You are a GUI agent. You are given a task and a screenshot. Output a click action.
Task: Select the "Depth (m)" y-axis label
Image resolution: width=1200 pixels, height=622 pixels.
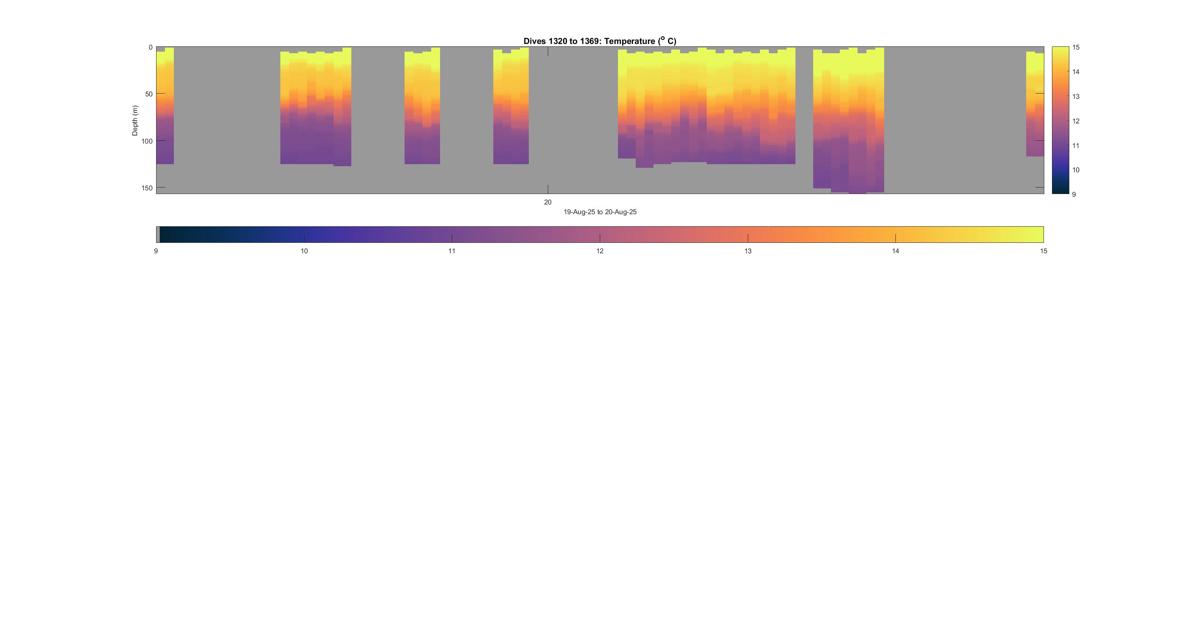point(135,120)
